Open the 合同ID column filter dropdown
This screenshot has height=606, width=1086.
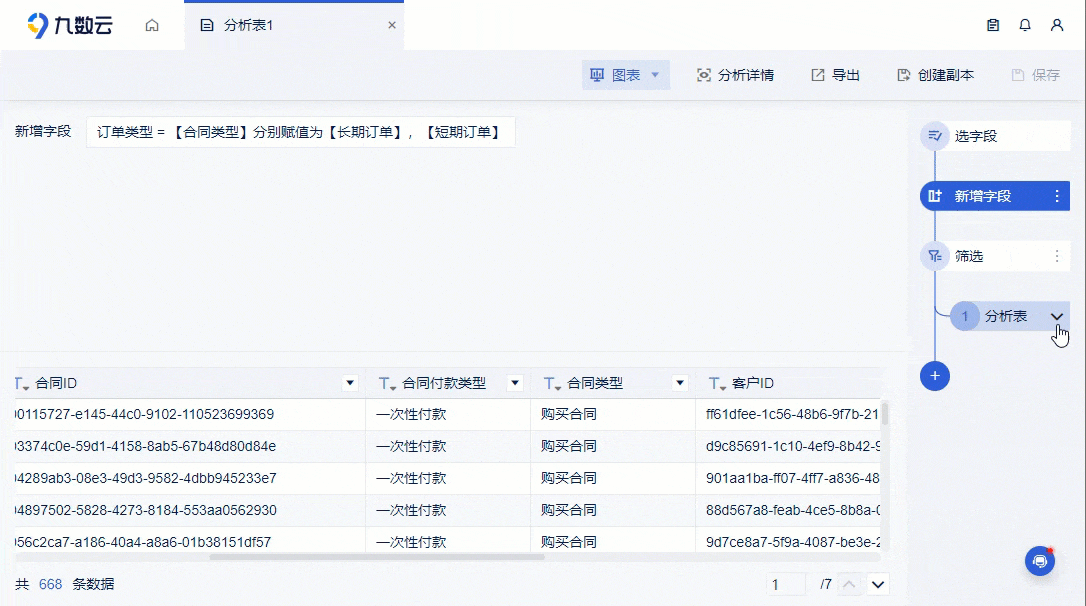(350, 382)
